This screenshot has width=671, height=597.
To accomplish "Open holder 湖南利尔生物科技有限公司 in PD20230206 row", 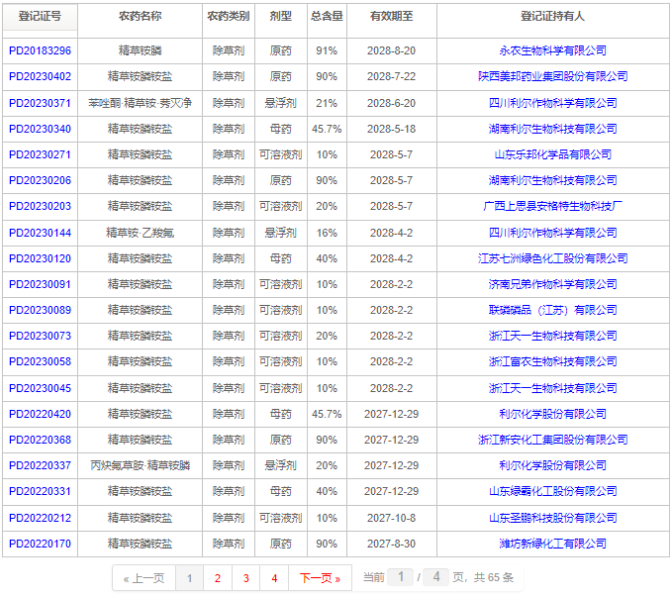I will pyautogui.click(x=553, y=180).
